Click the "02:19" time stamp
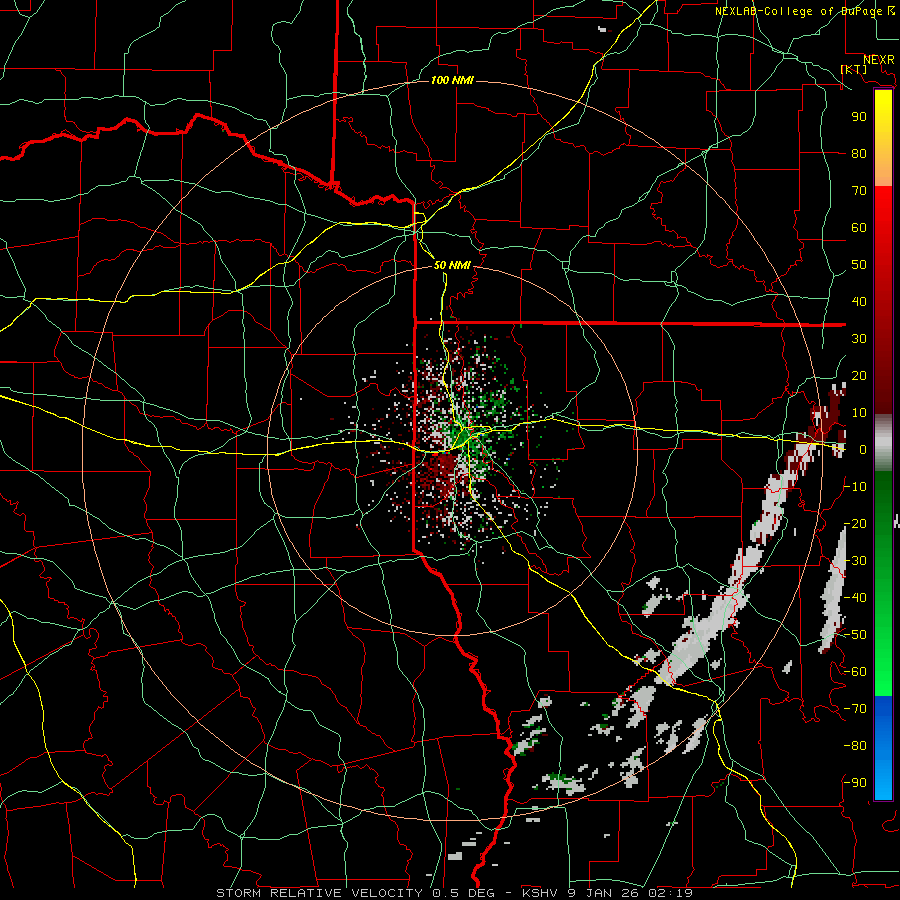 tap(670, 893)
